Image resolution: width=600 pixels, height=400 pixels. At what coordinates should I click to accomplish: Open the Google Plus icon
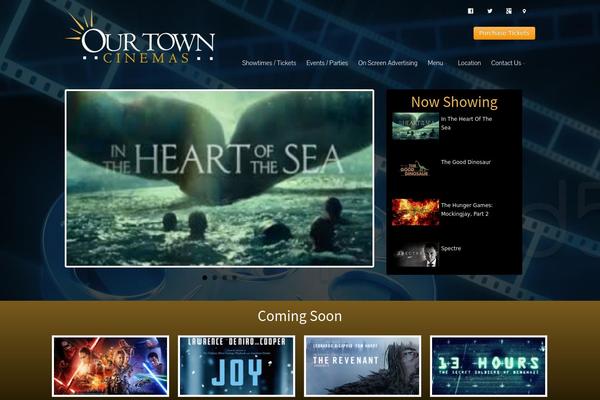point(509,11)
